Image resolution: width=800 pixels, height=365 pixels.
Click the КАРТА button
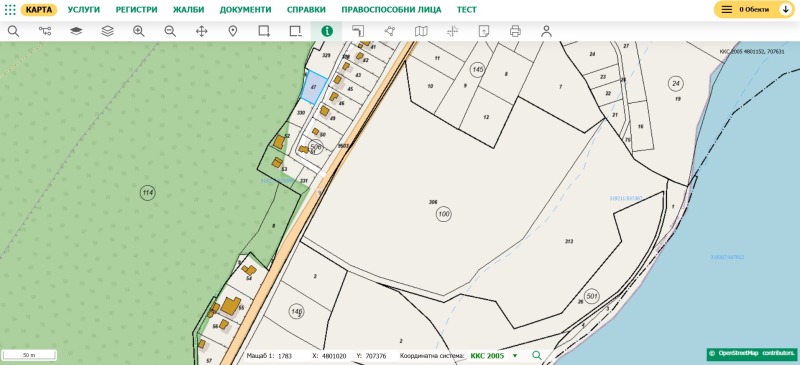point(39,10)
